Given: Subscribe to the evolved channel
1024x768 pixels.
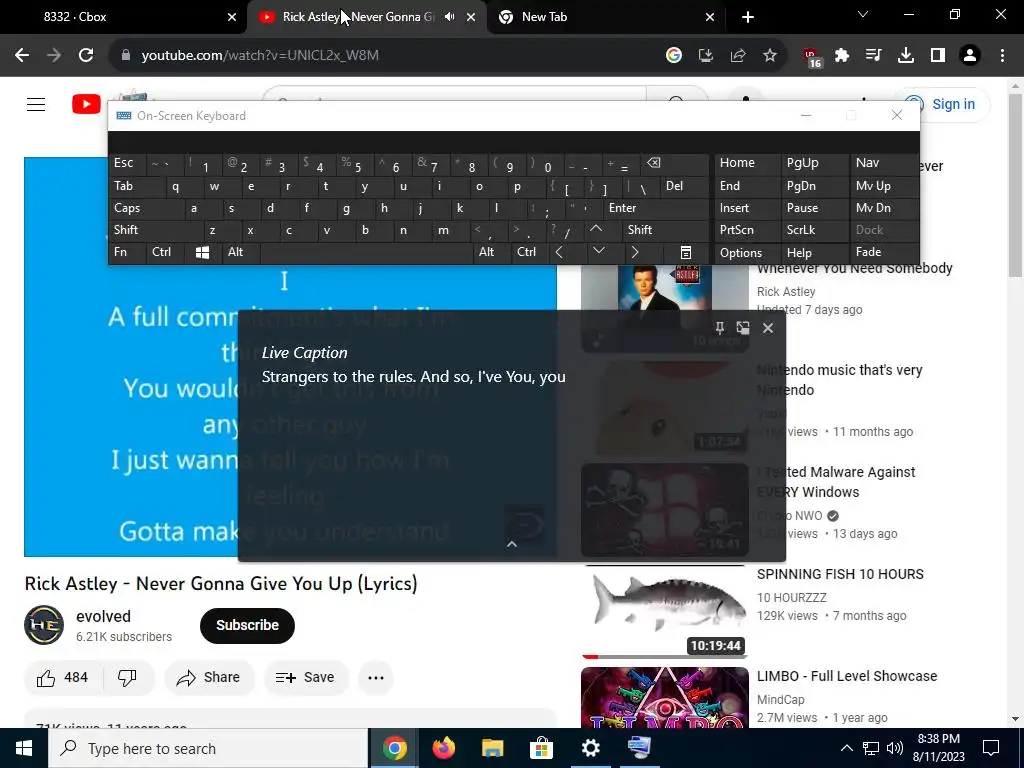Looking at the screenshot, I should (248, 626).
